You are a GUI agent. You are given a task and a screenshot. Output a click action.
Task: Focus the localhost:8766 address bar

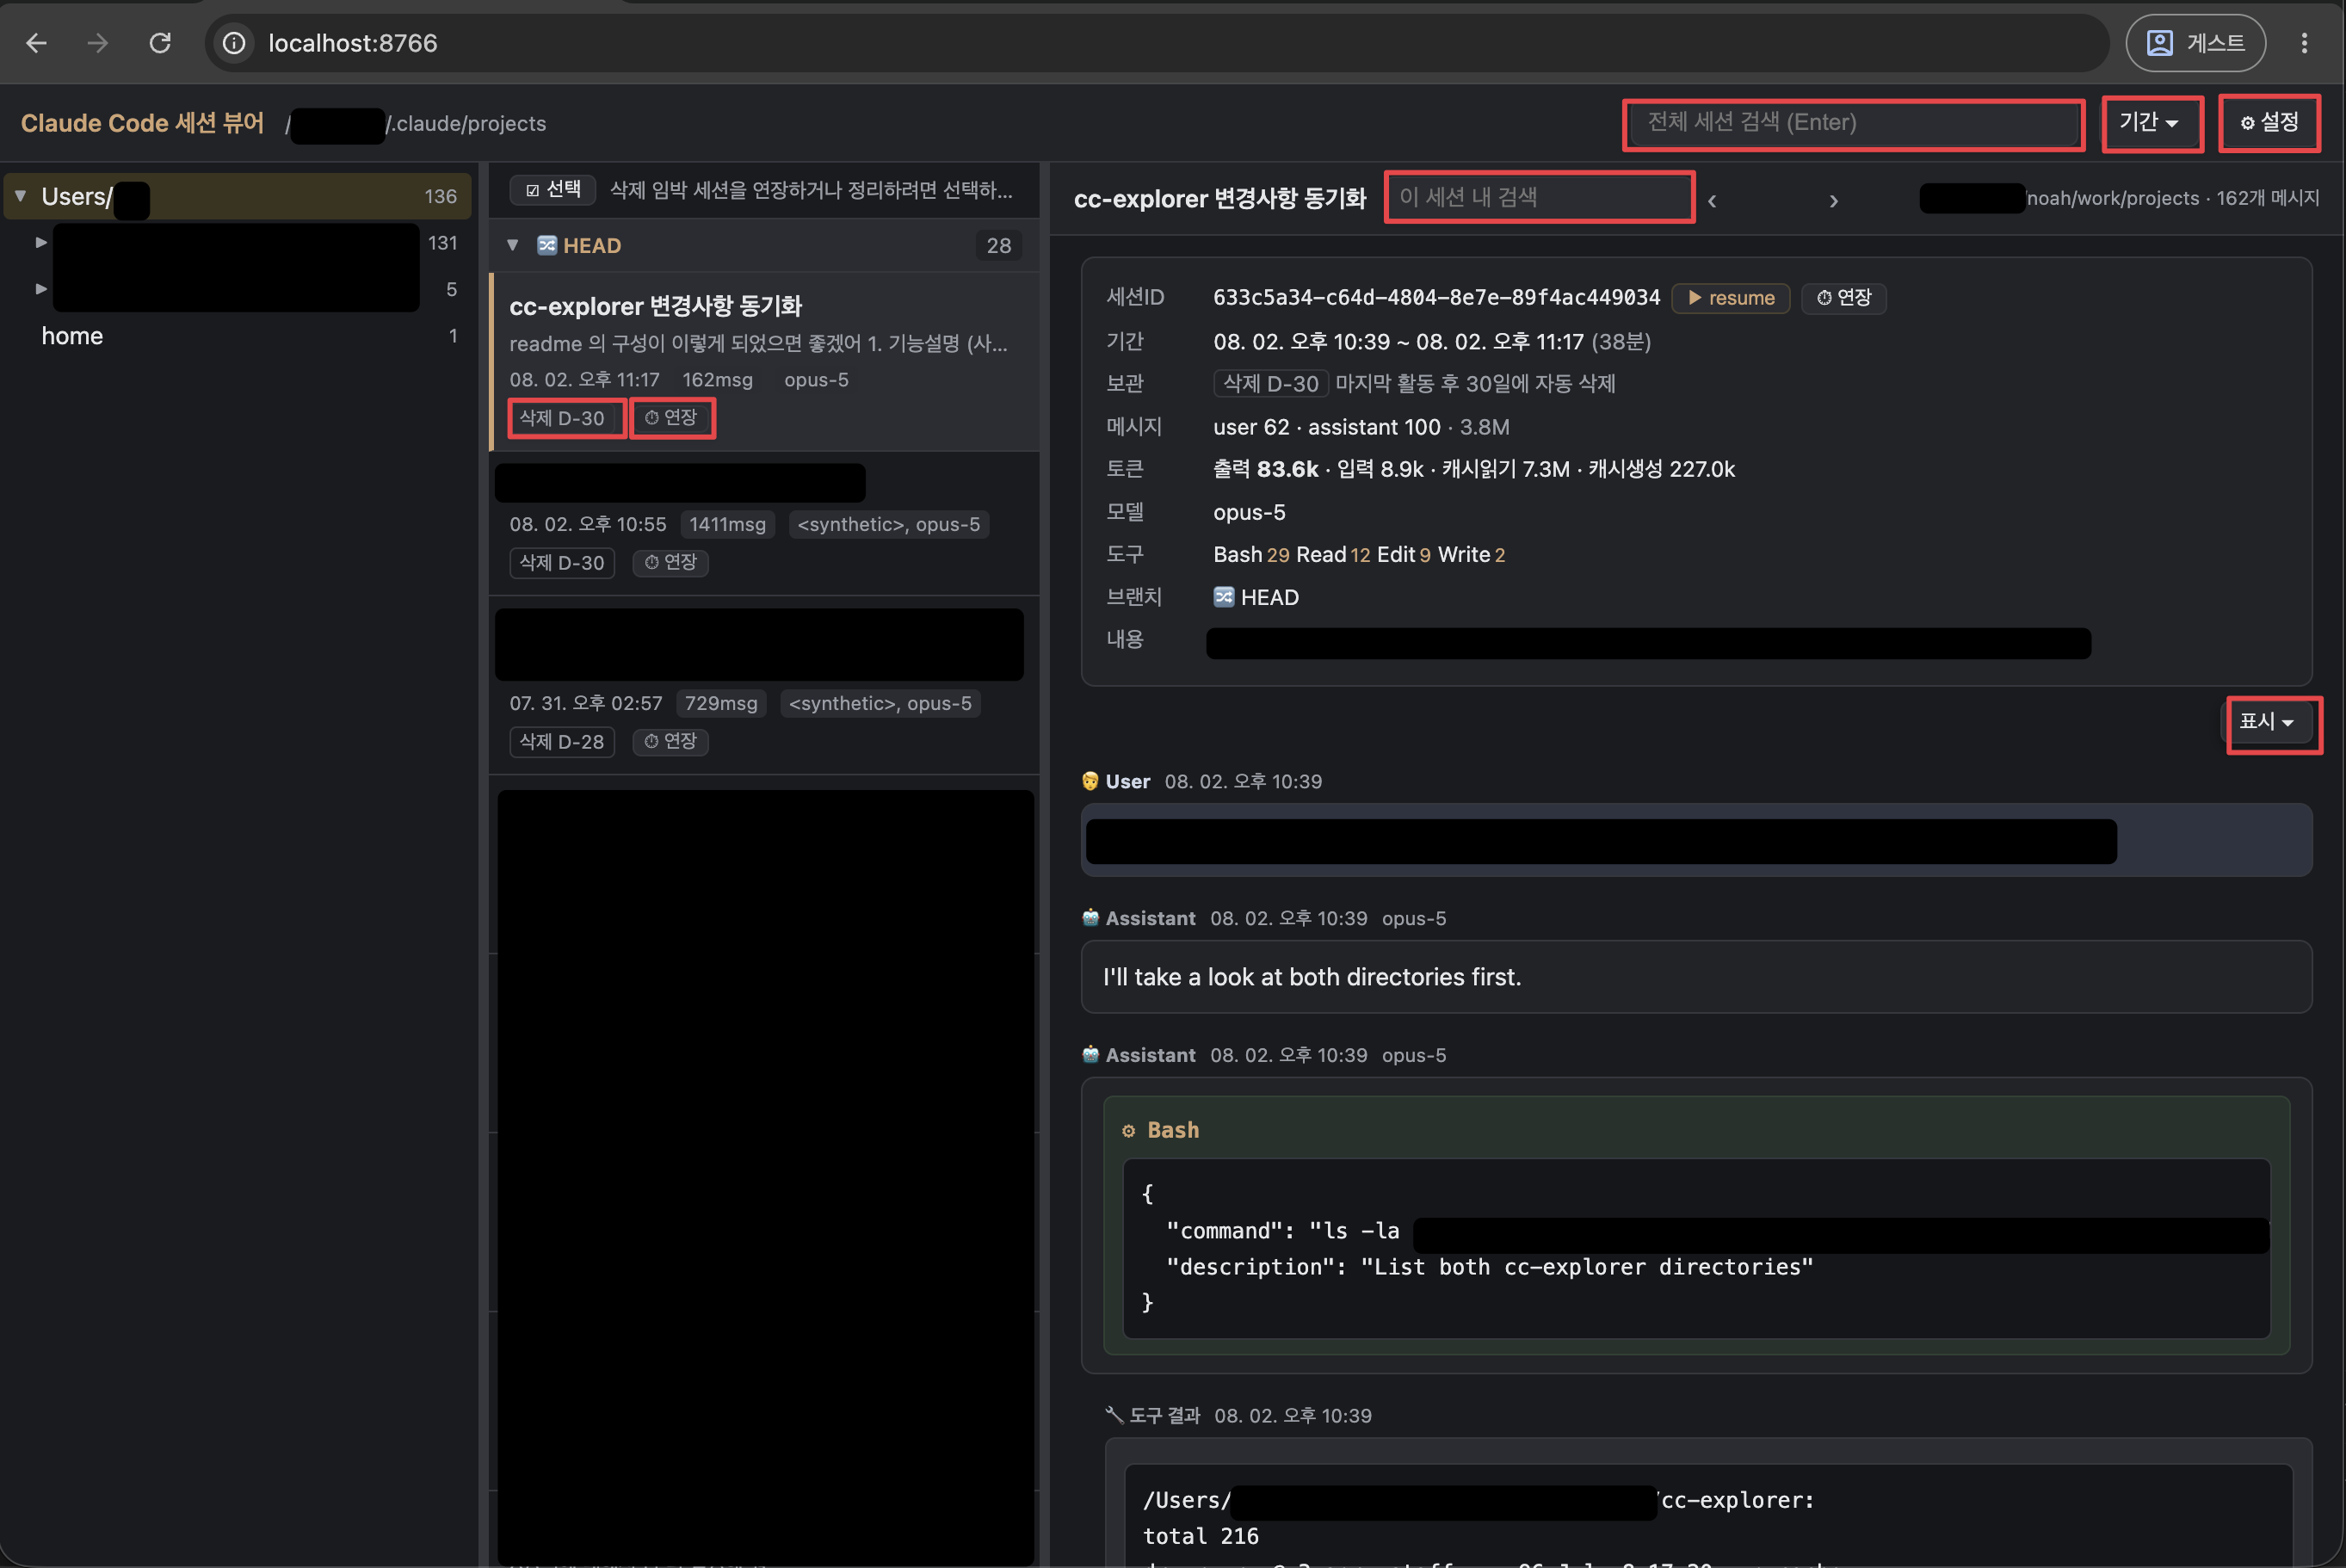pos(1157,43)
